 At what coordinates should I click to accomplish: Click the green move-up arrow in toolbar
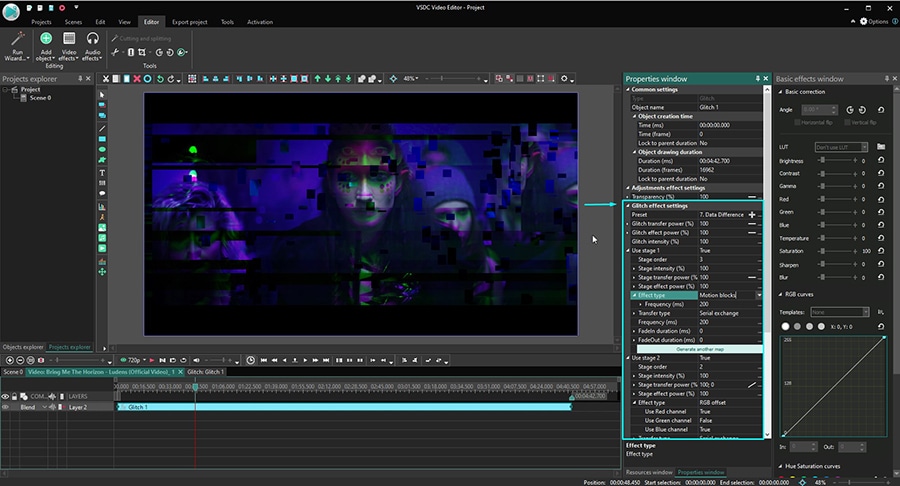click(317, 79)
